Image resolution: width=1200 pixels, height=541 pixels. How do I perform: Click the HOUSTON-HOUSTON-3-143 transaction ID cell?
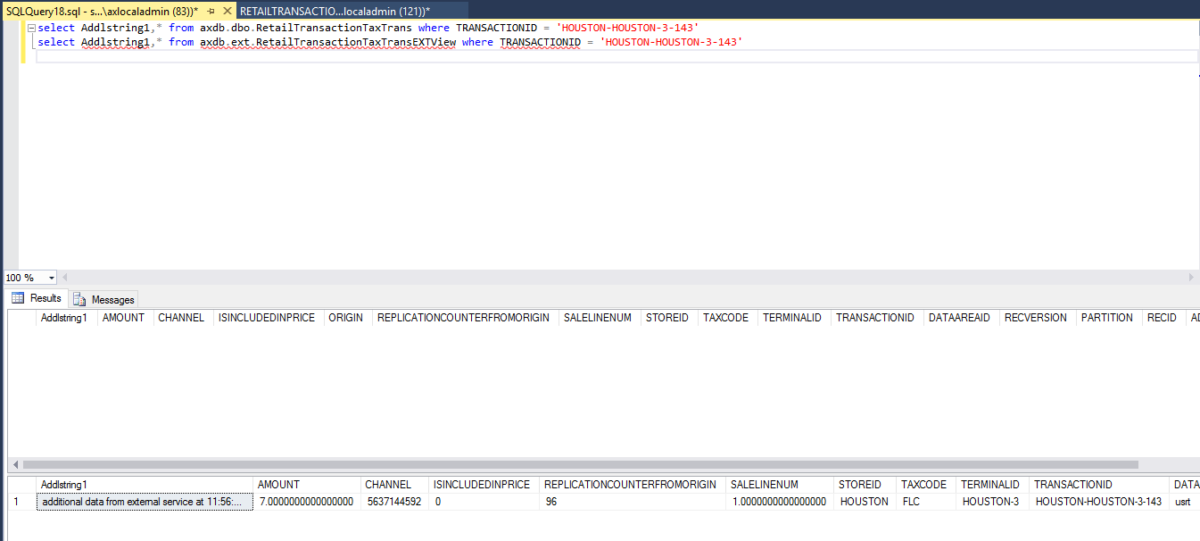tap(1098, 501)
